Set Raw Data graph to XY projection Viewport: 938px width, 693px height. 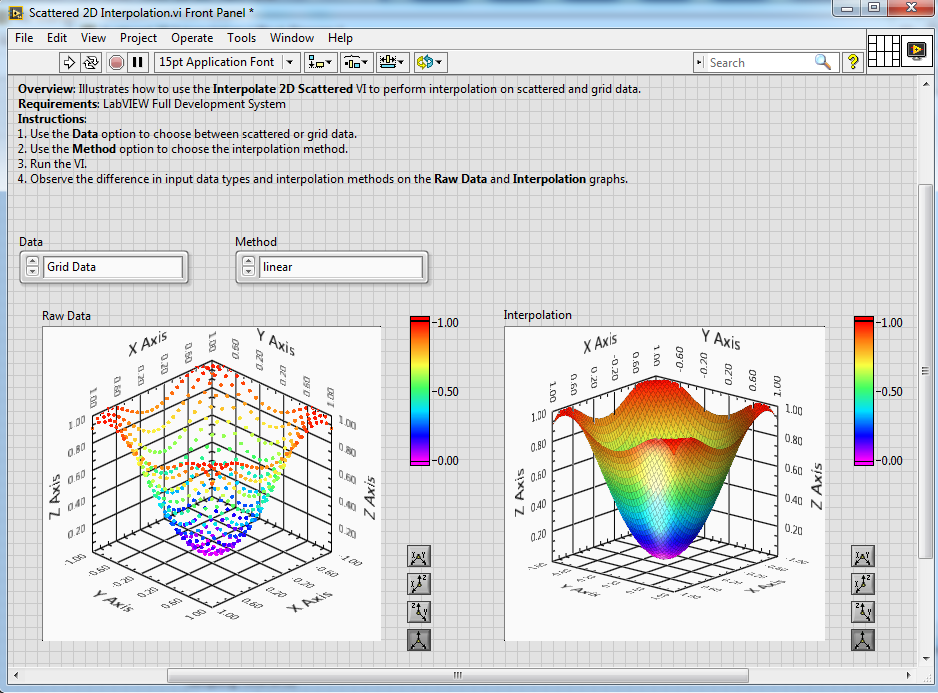coord(419,557)
